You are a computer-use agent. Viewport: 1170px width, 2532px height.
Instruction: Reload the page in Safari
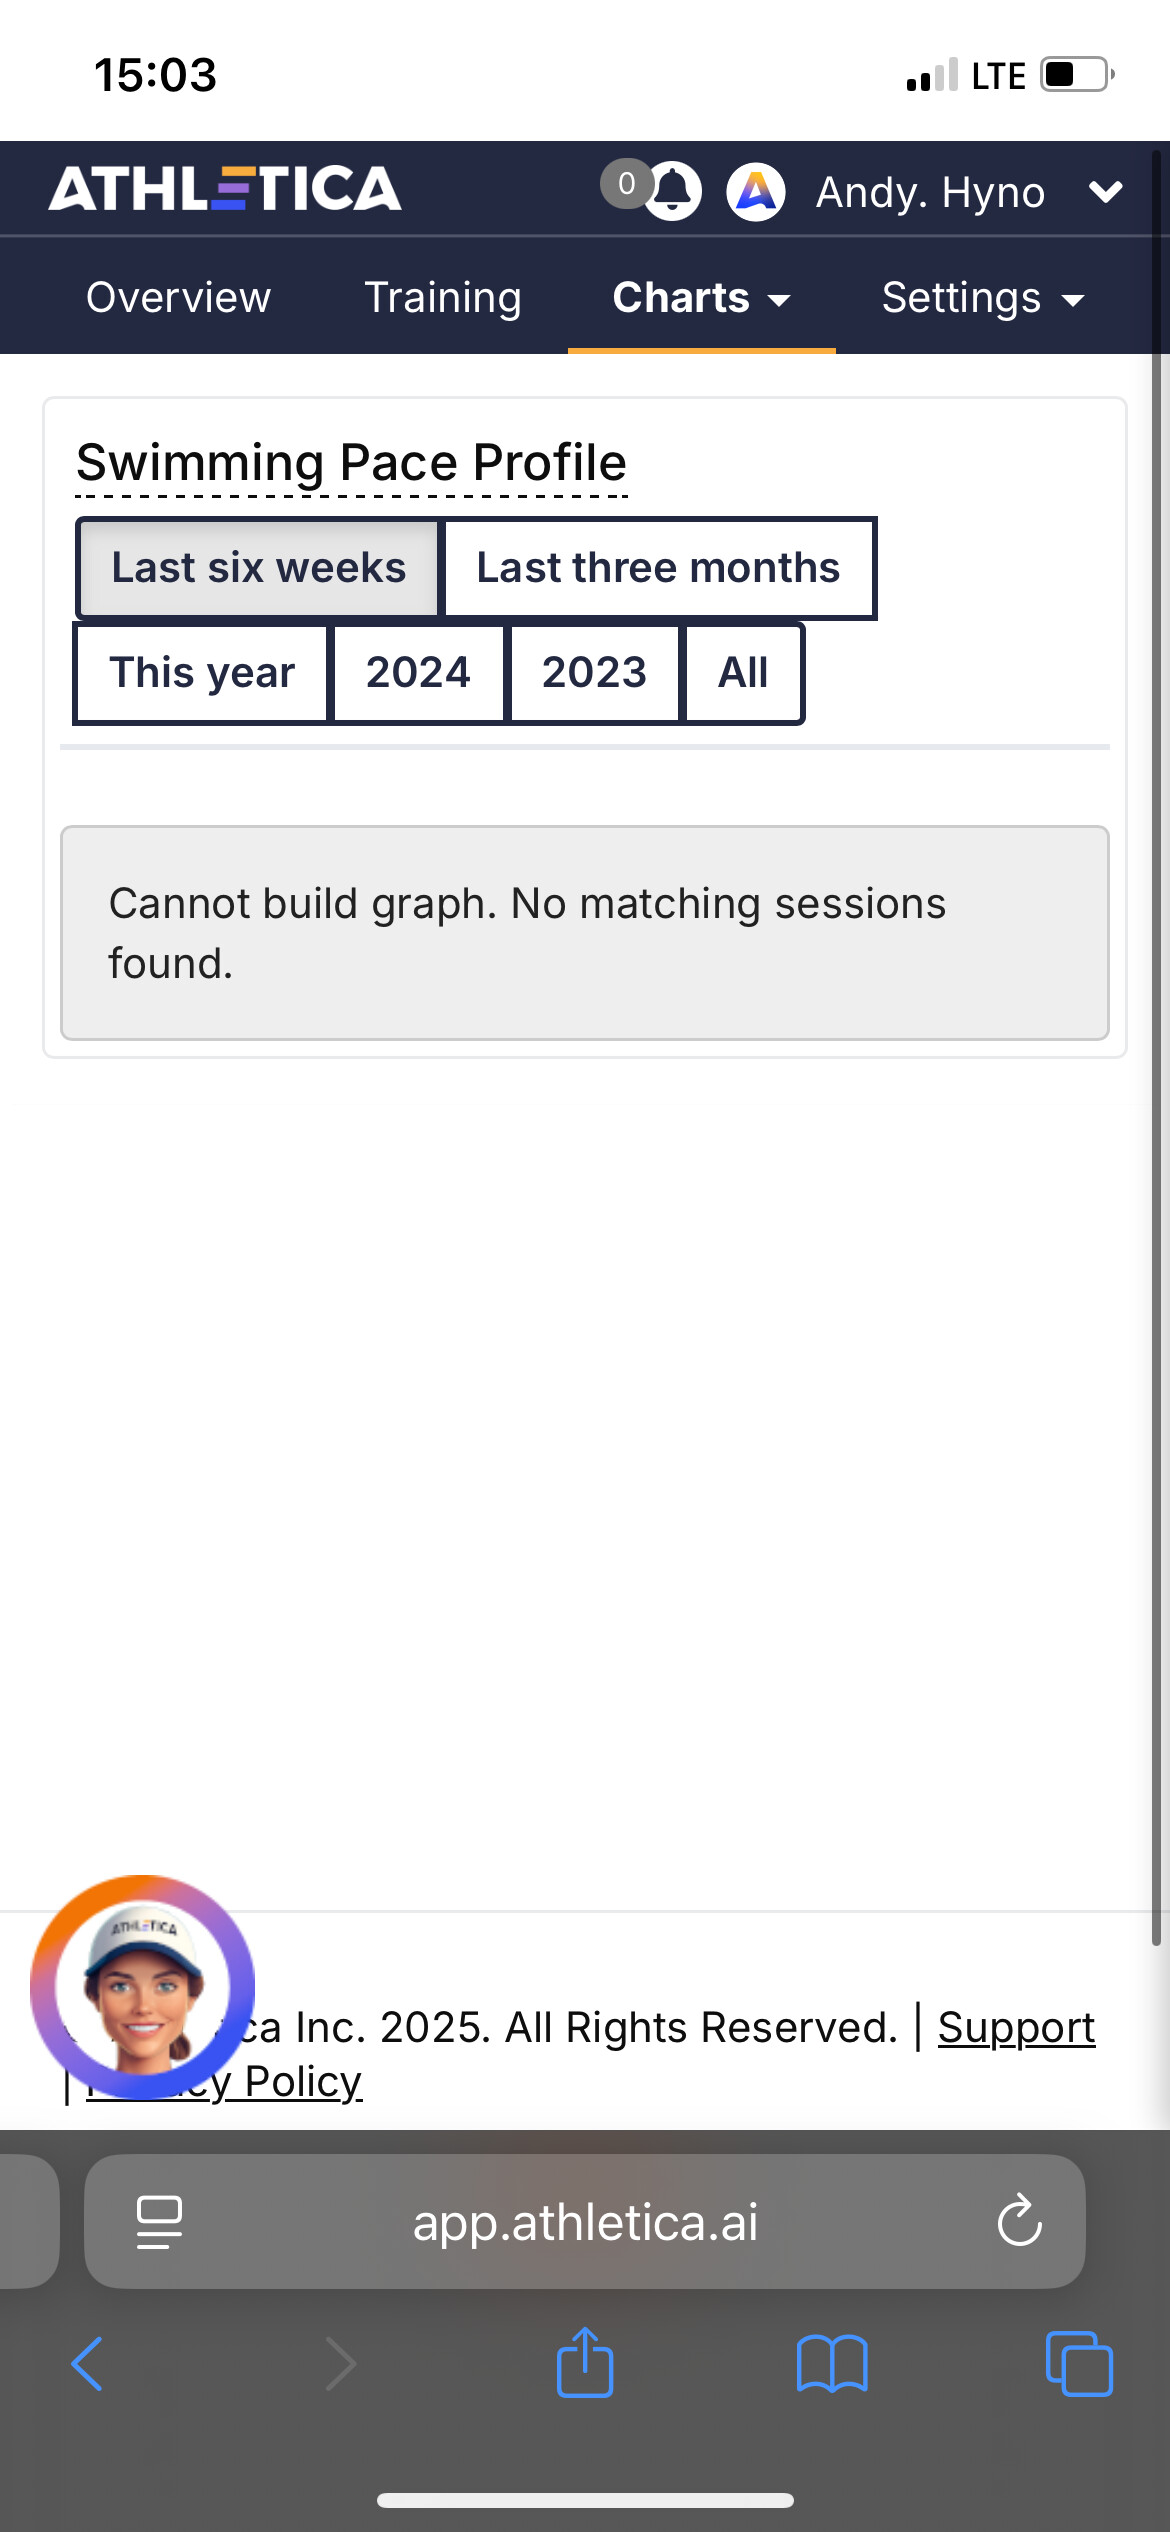tap(1019, 2222)
